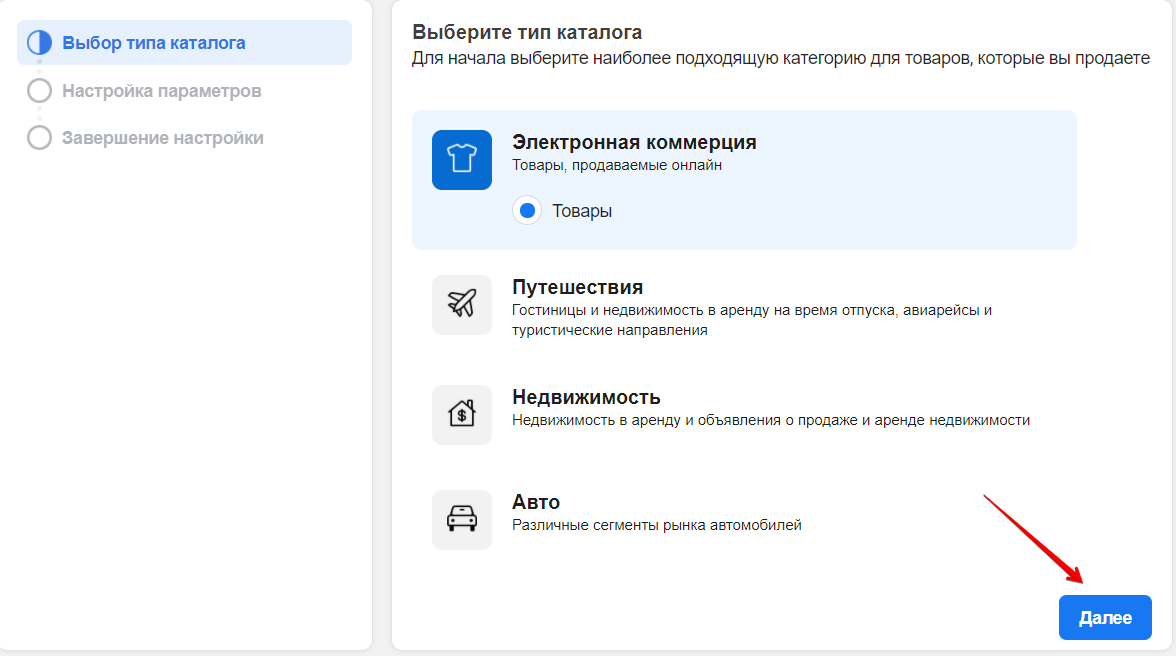The image size is (1176, 656).
Task: Click the half-filled circle step icon
Action: click(x=39, y=43)
